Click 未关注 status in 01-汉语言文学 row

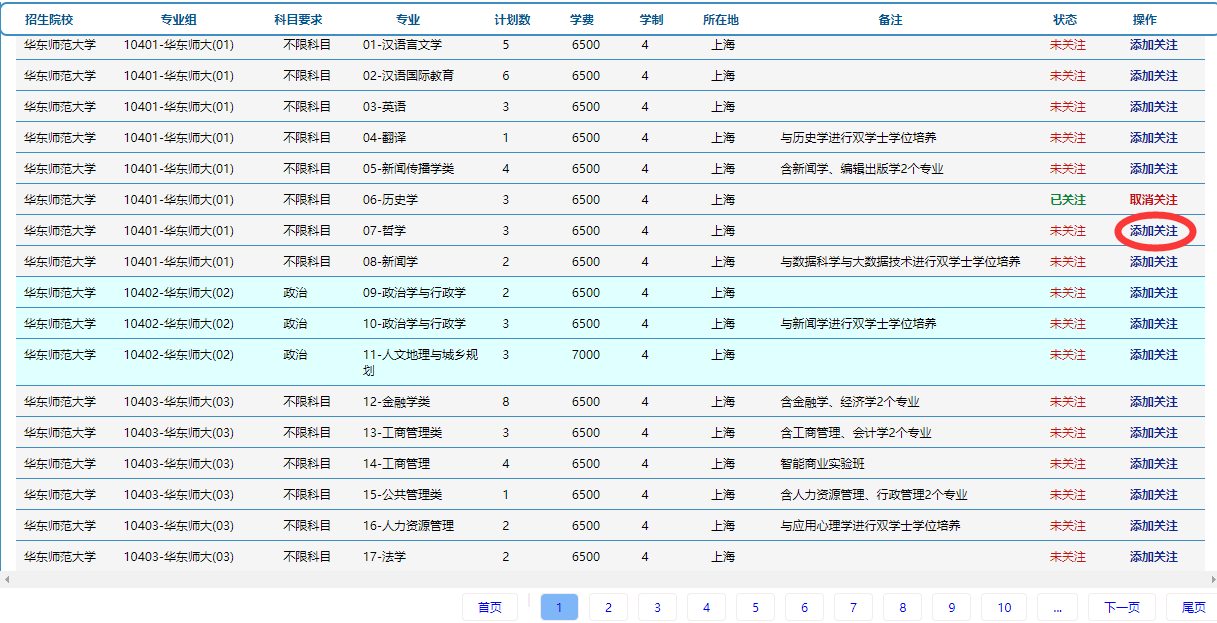tap(1067, 45)
